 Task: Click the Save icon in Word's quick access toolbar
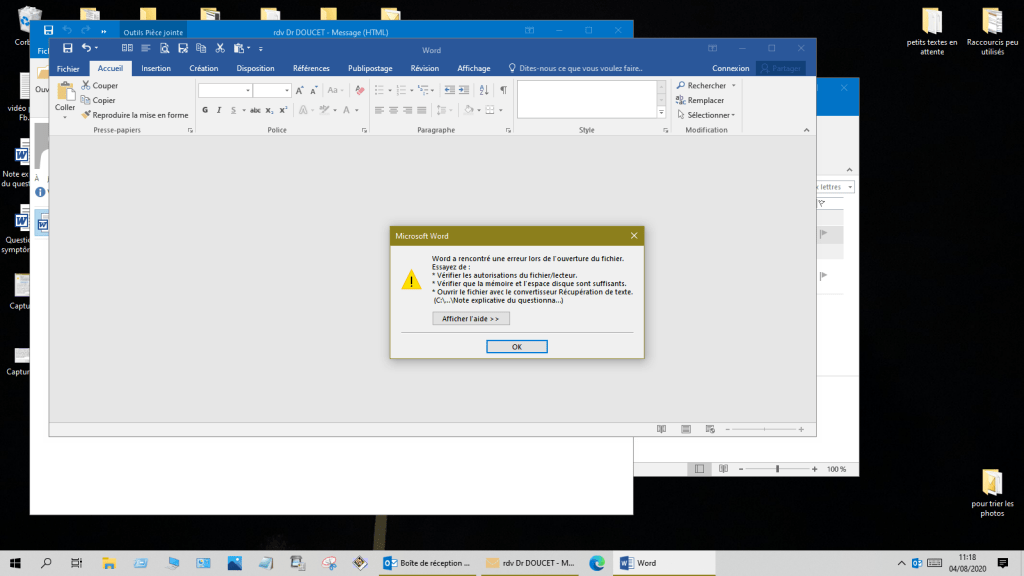[x=67, y=48]
